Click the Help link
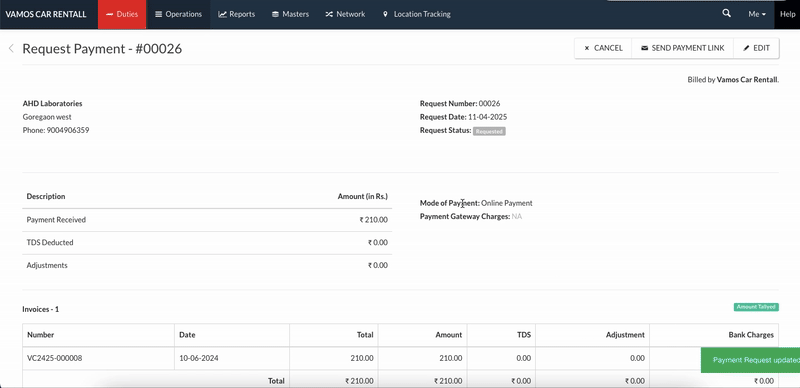Image resolution: width=800 pixels, height=388 pixels. [787, 14]
